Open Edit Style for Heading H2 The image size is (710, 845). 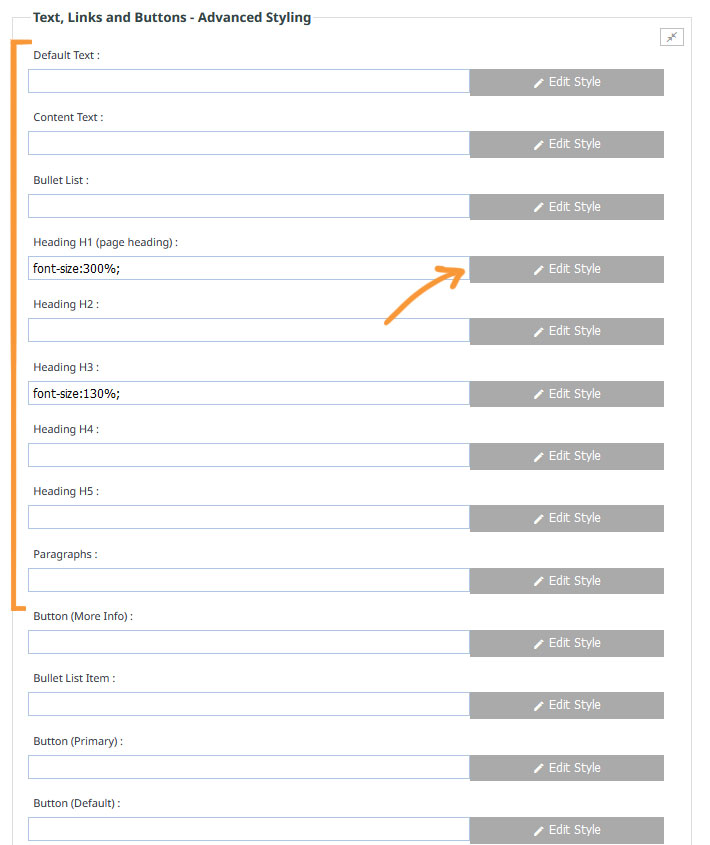point(567,331)
